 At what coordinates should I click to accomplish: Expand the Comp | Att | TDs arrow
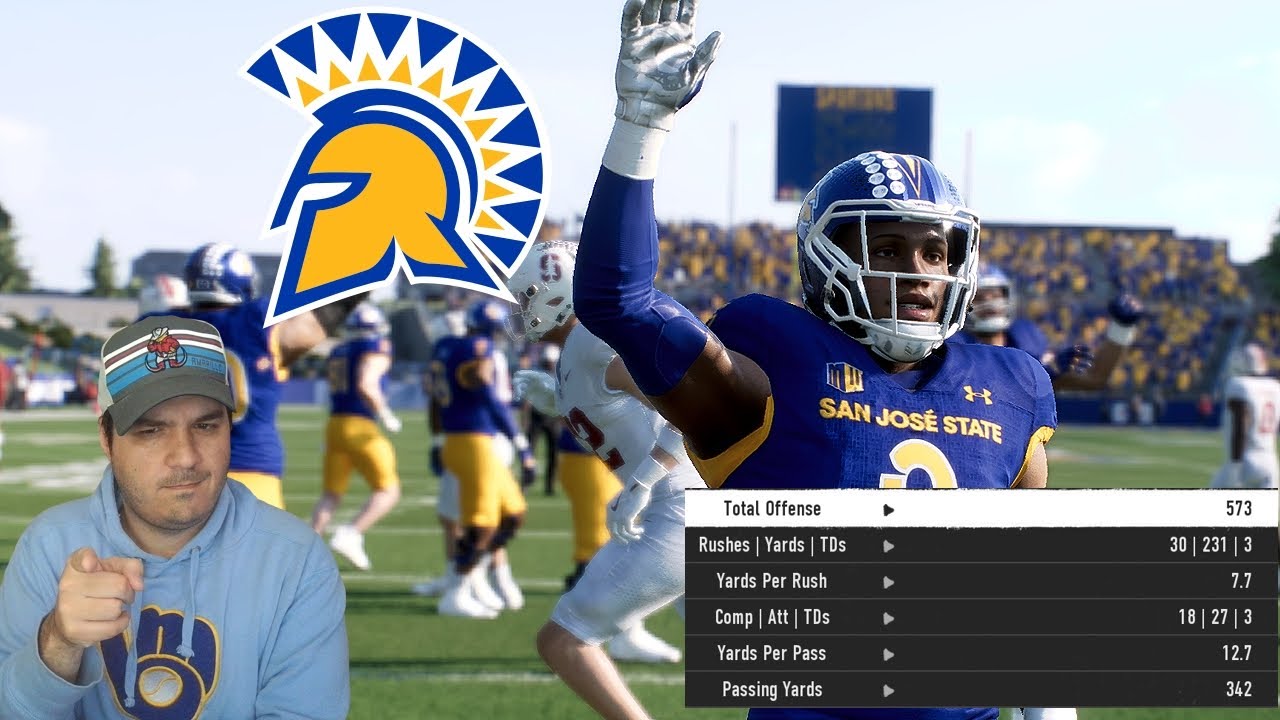pos(888,618)
